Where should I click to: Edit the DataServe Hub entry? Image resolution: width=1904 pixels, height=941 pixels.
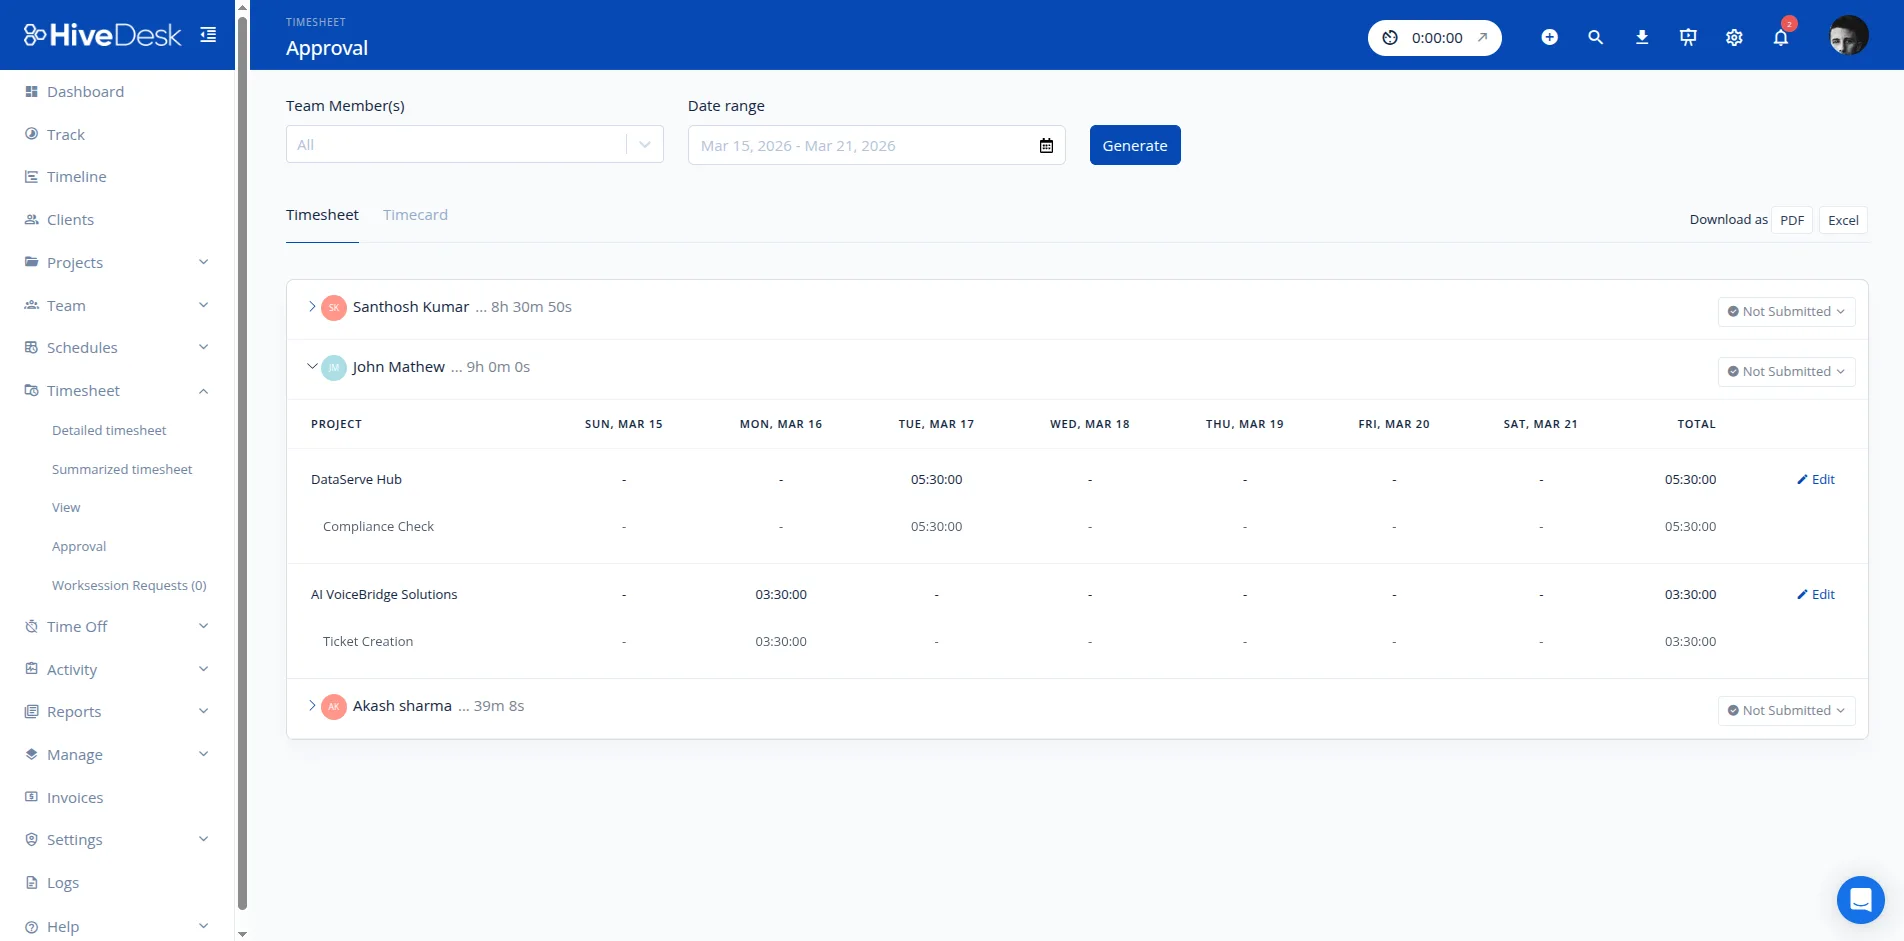coord(1816,479)
